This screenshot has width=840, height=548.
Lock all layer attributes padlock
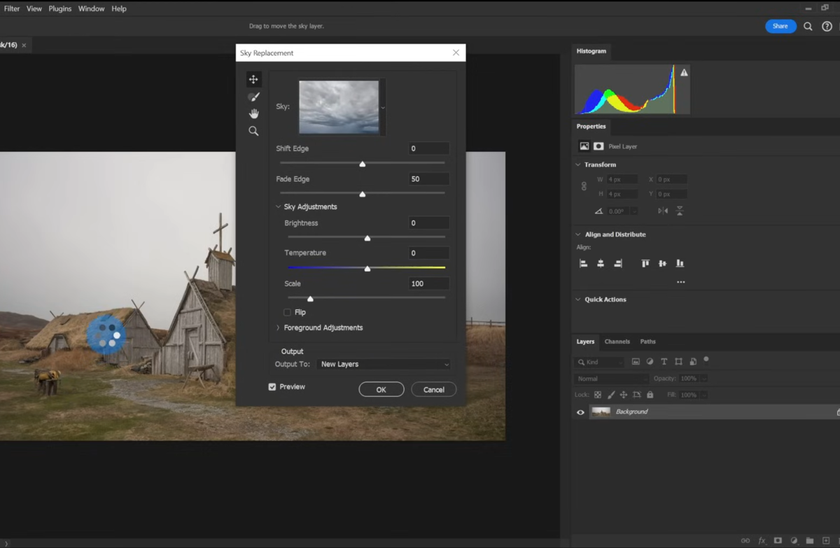[650, 395]
